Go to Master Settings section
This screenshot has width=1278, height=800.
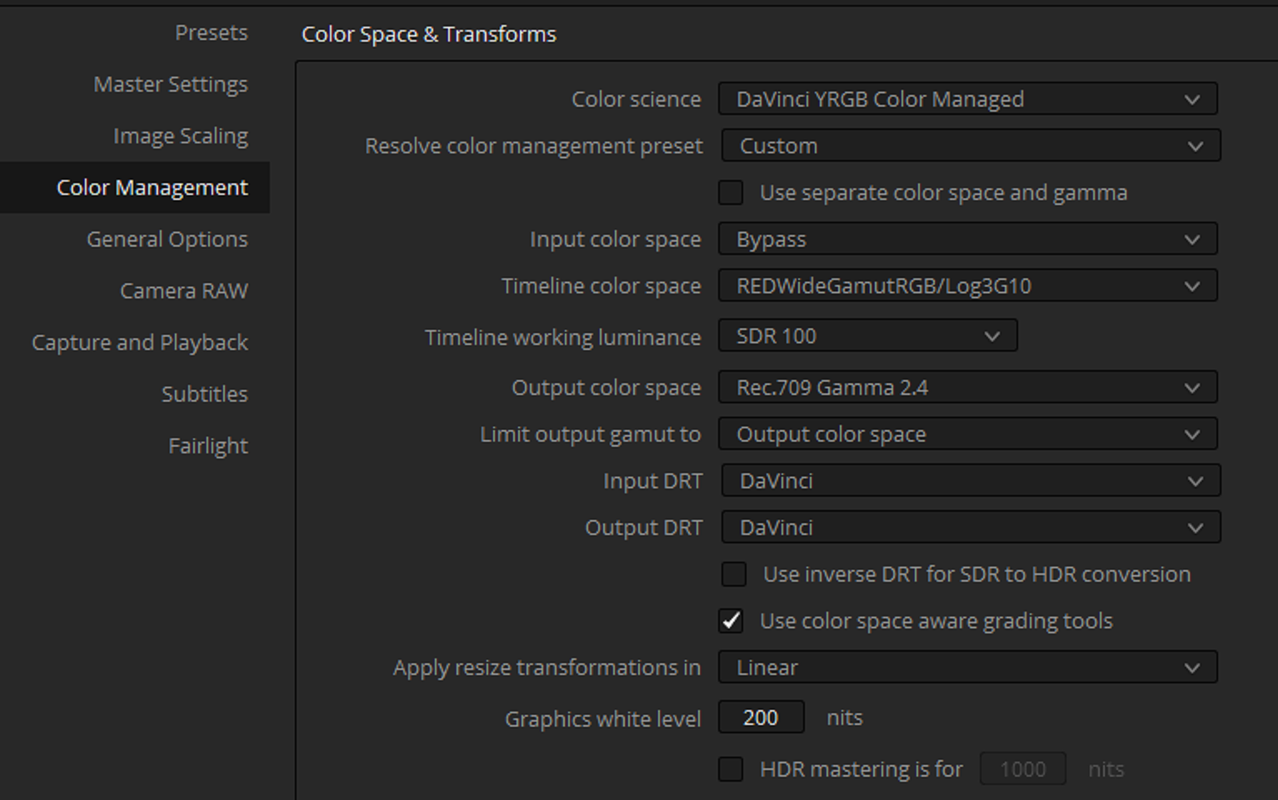tap(170, 84)
